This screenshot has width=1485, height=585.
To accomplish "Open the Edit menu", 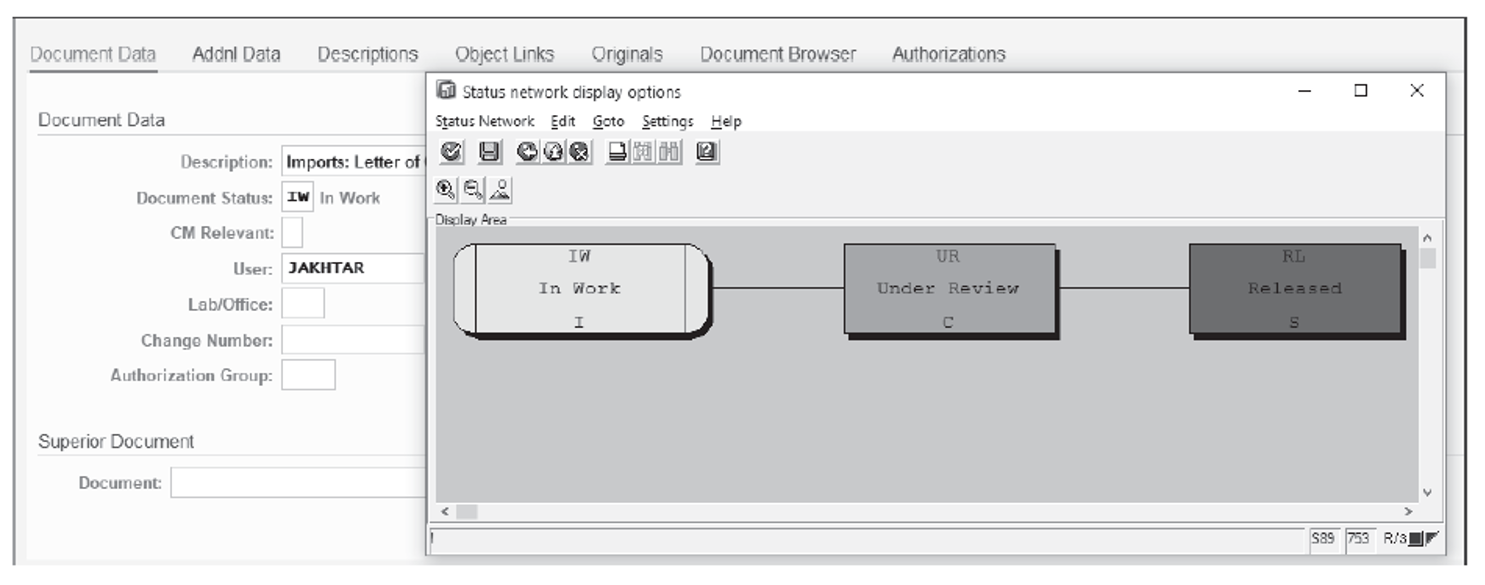I will [x=563, y=121].
